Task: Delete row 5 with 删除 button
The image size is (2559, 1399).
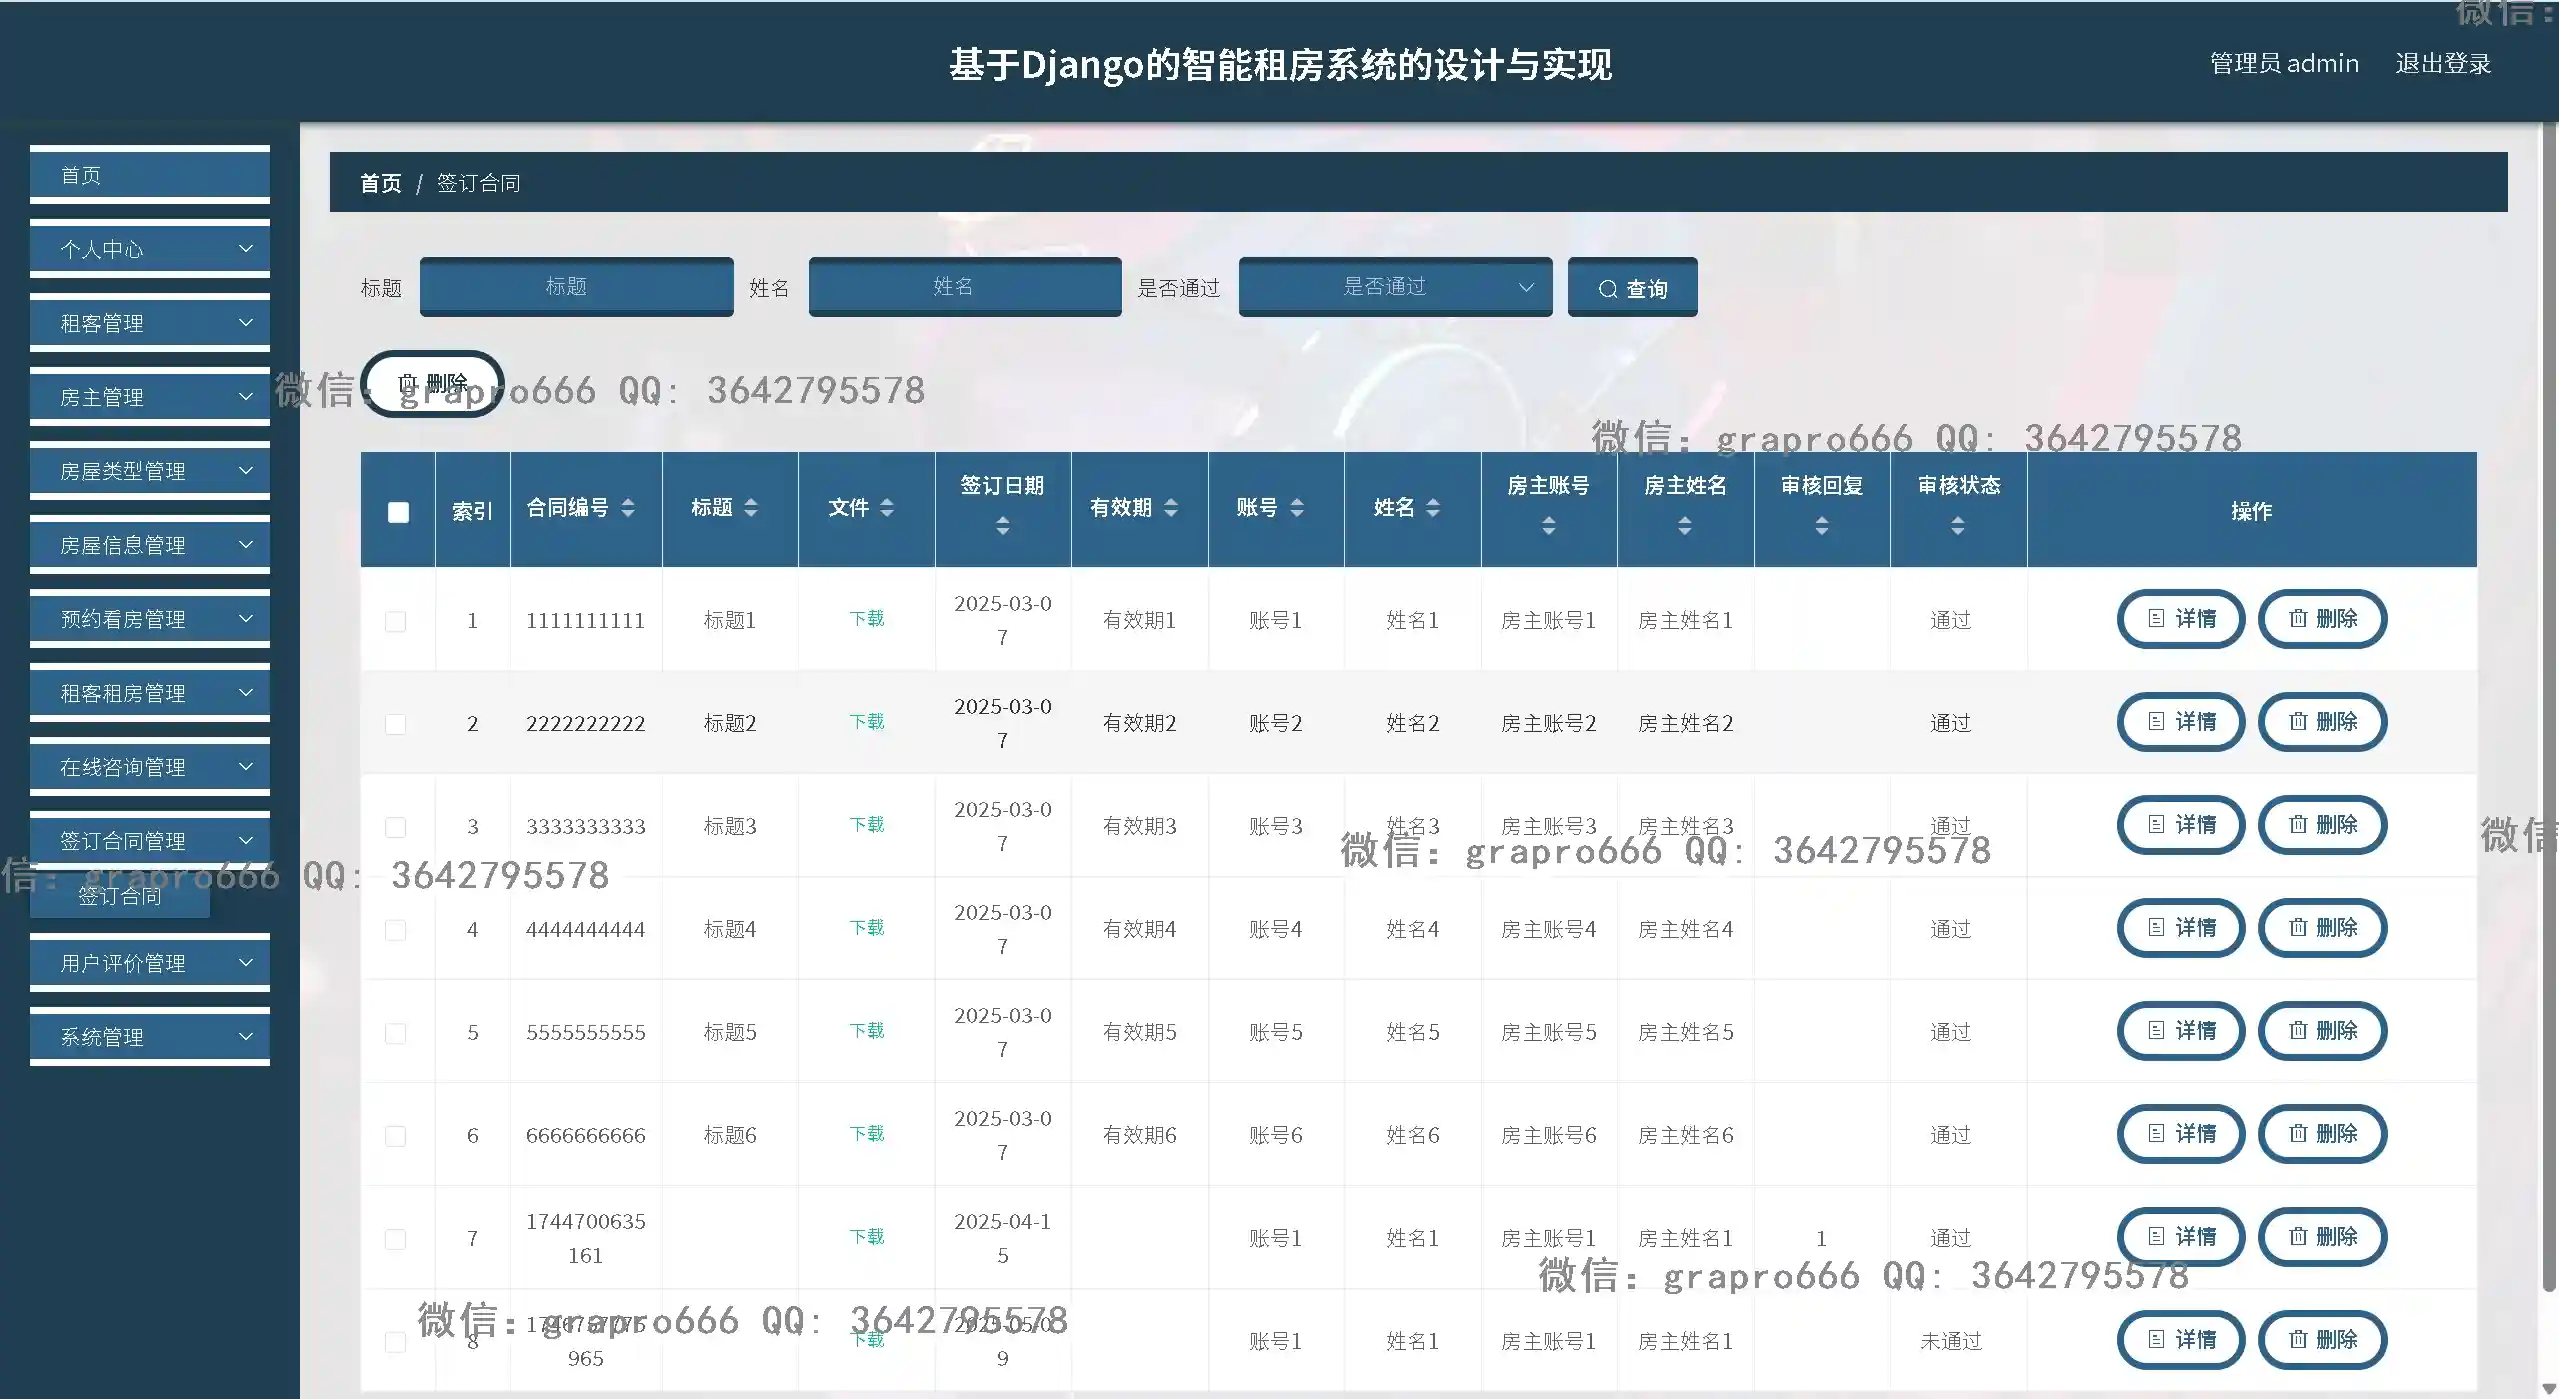Action: click(2322, 1031)
